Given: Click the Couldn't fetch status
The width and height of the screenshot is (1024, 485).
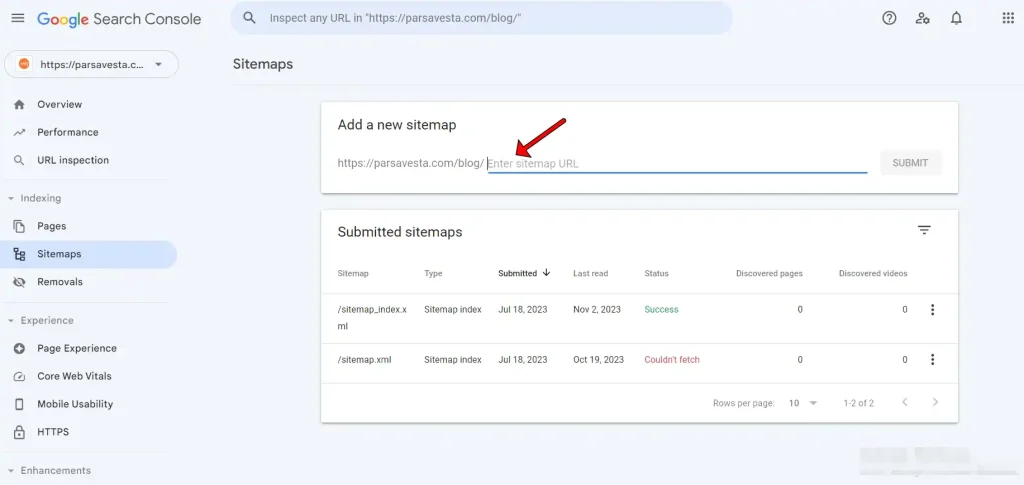Looking at the screenshot, I should pos(671,360).
